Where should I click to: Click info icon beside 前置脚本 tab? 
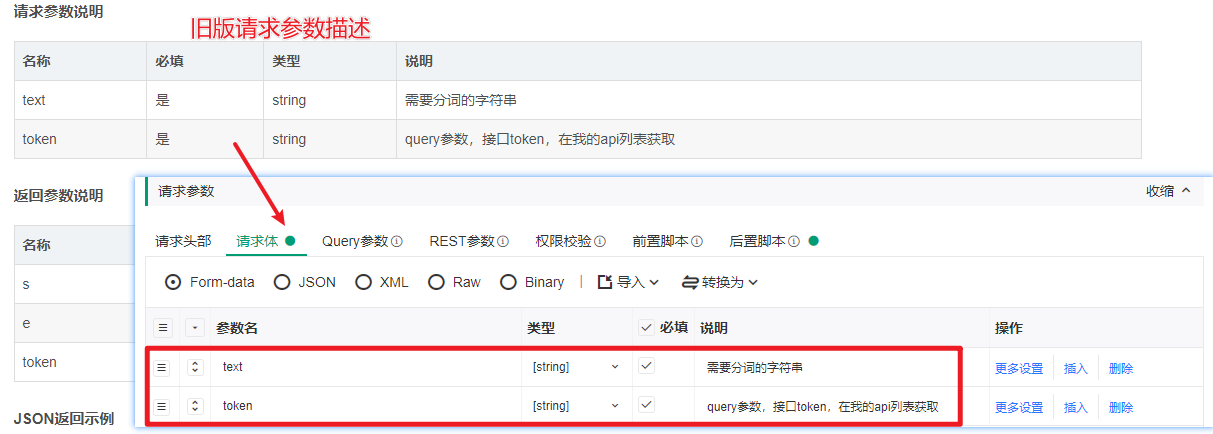click(697, 241)
